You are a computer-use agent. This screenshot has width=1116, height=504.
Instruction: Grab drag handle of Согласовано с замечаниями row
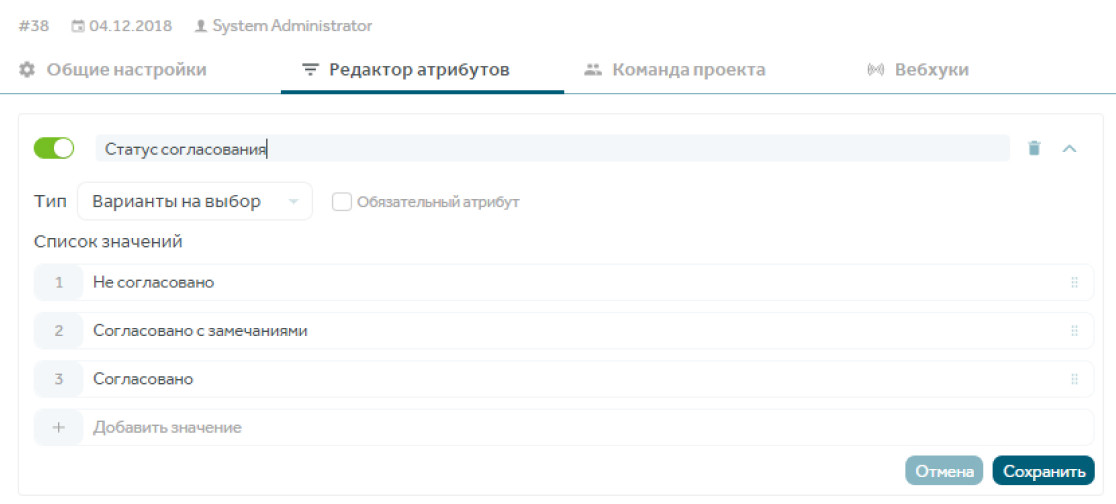point(1075,331)
